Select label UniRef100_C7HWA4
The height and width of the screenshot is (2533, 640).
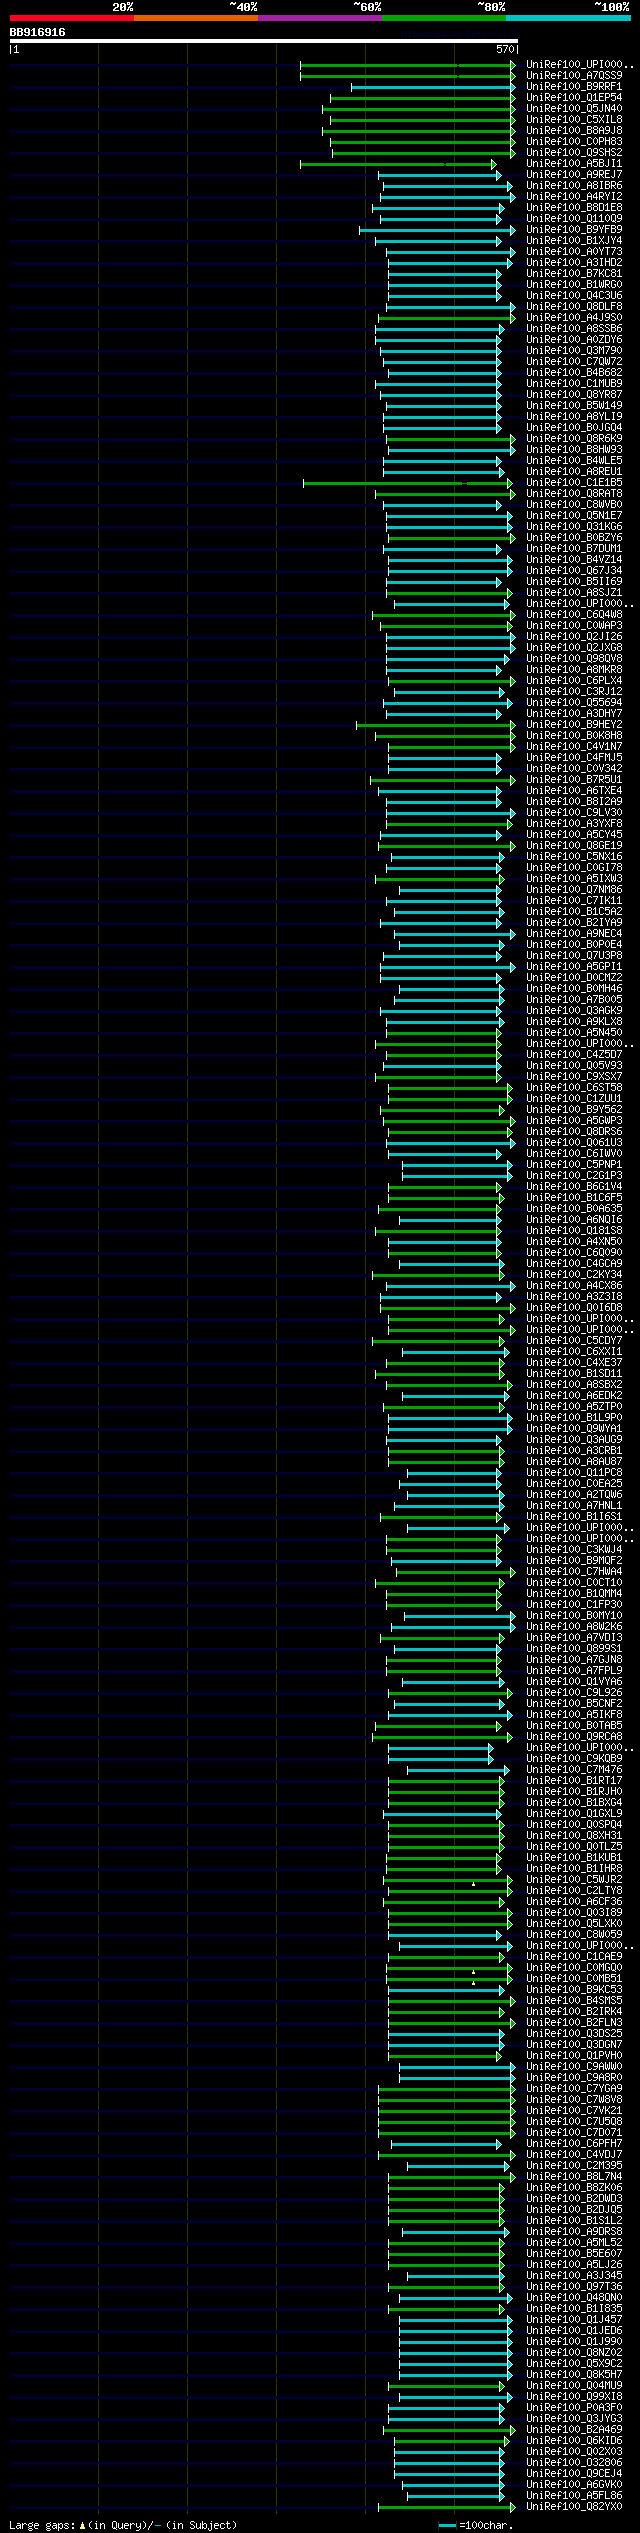[574, 1572]
